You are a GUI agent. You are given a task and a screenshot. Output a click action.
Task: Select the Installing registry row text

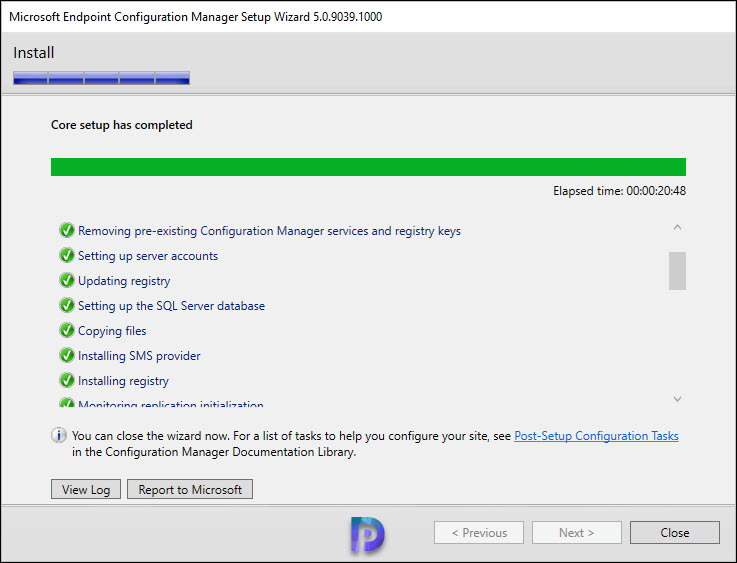[123, 381]
